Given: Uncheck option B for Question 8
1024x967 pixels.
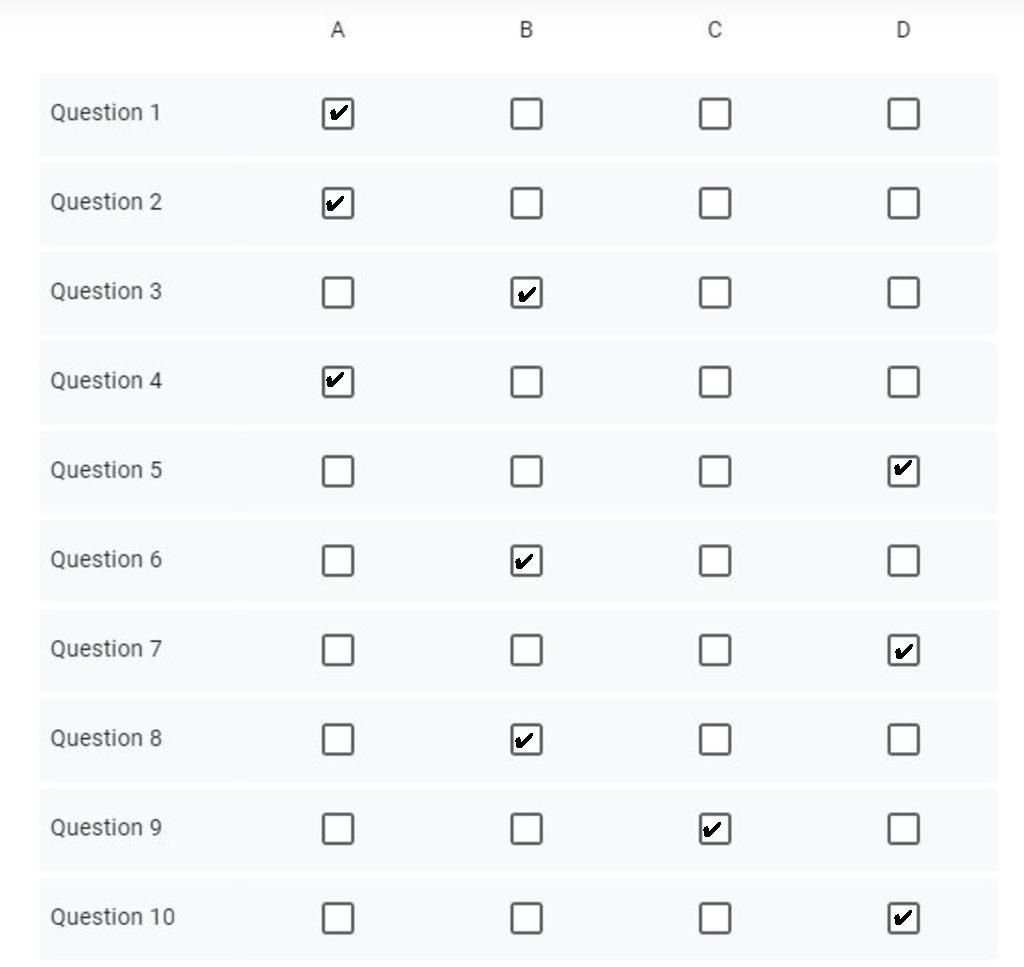Looking at the screenshot, I should (x=526, y=740).
